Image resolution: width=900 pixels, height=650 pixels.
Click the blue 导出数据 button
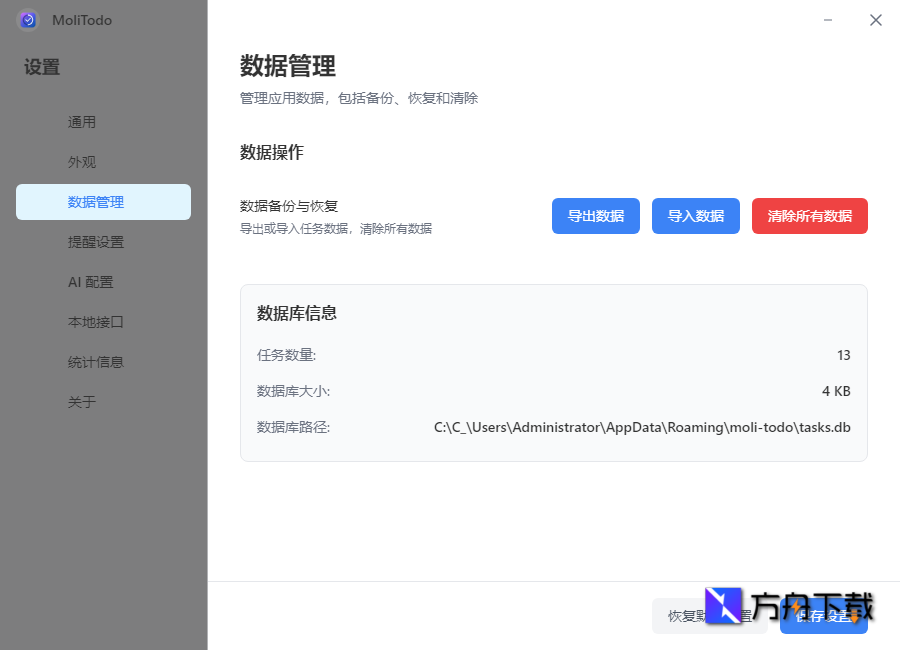click(595, 215)
